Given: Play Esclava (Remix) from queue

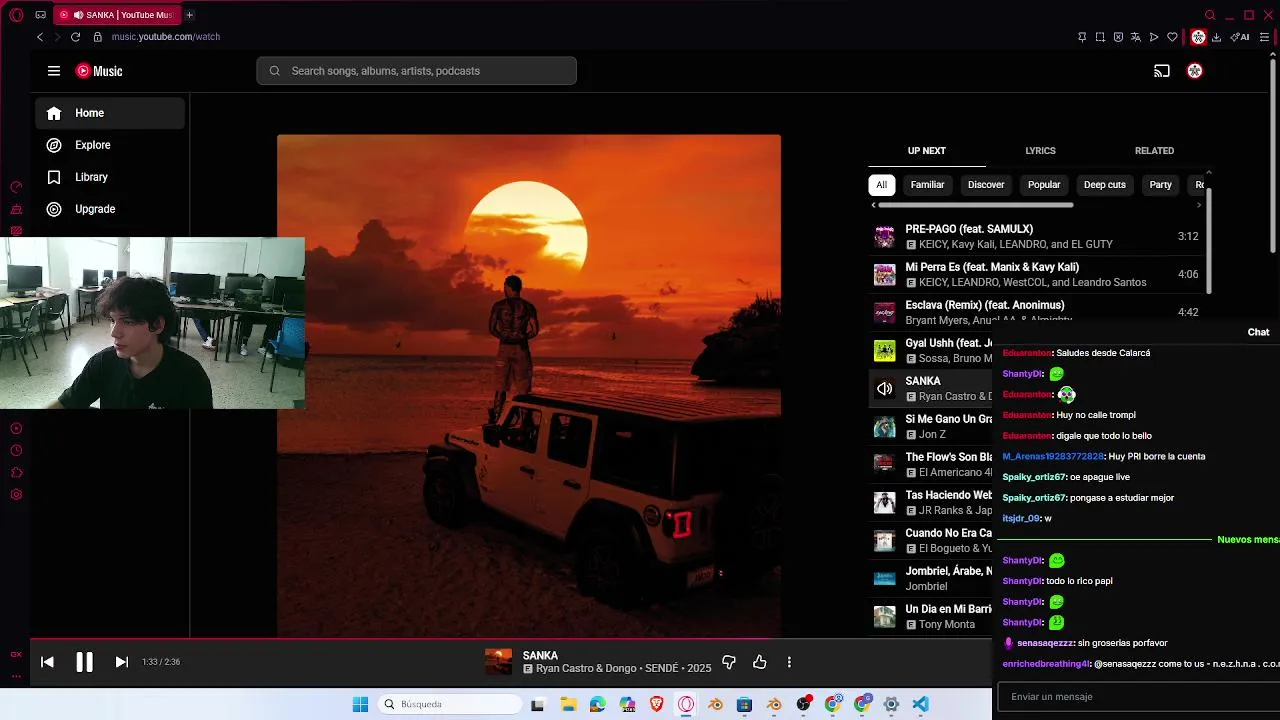Looking at the screenshot, I should point(1035,312).
